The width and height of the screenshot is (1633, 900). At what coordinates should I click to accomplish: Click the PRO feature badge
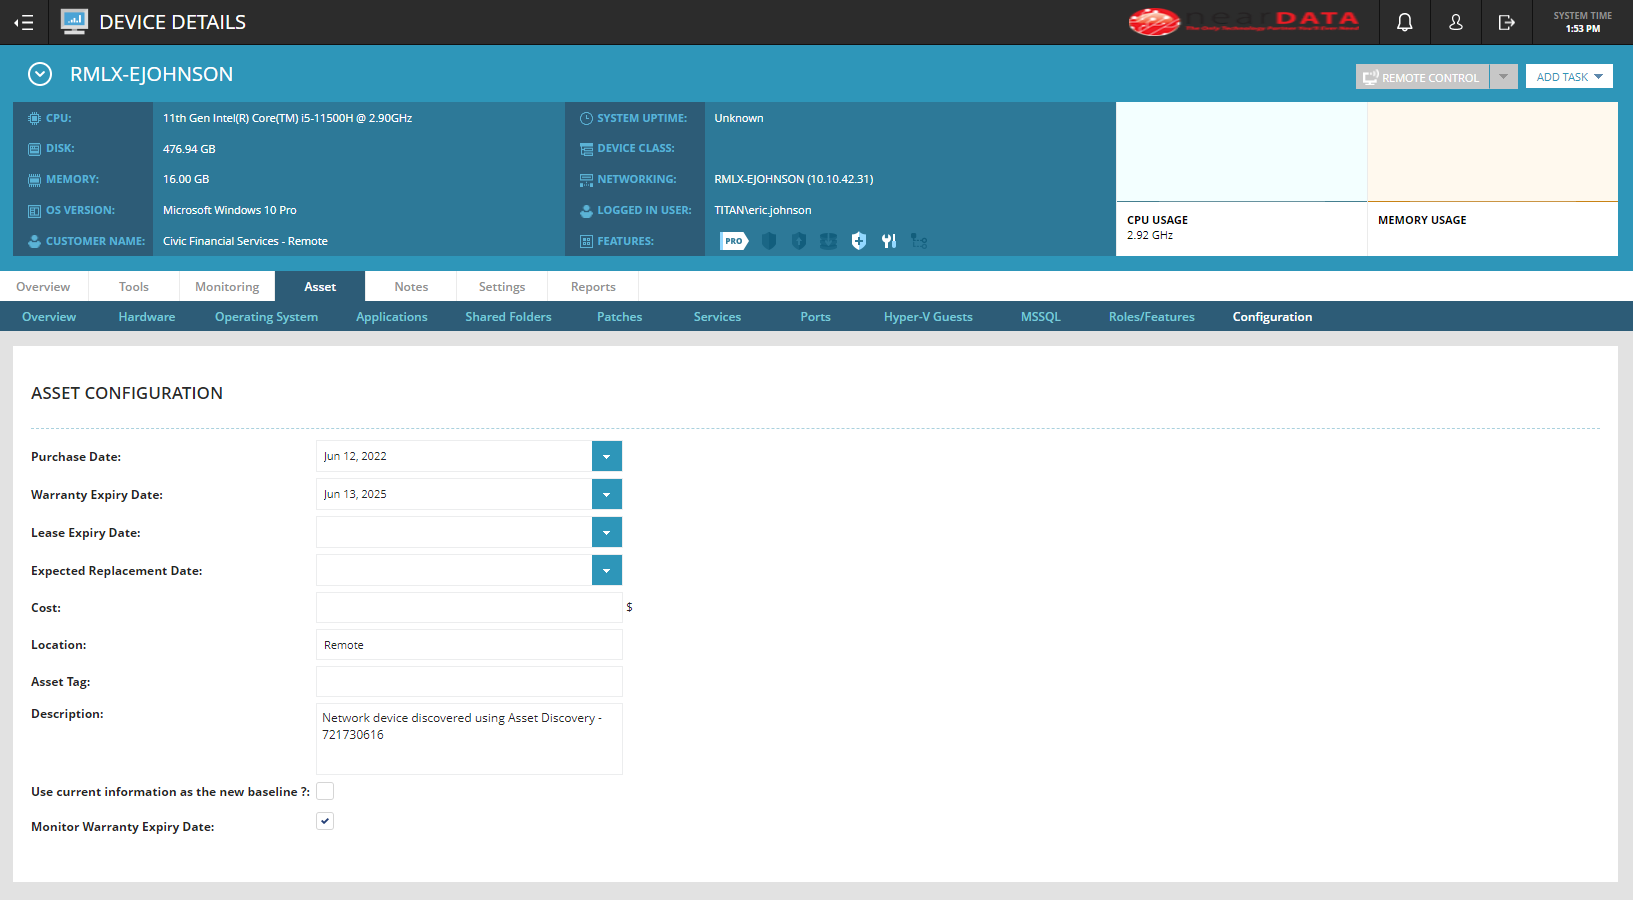(x=734, y=241)
